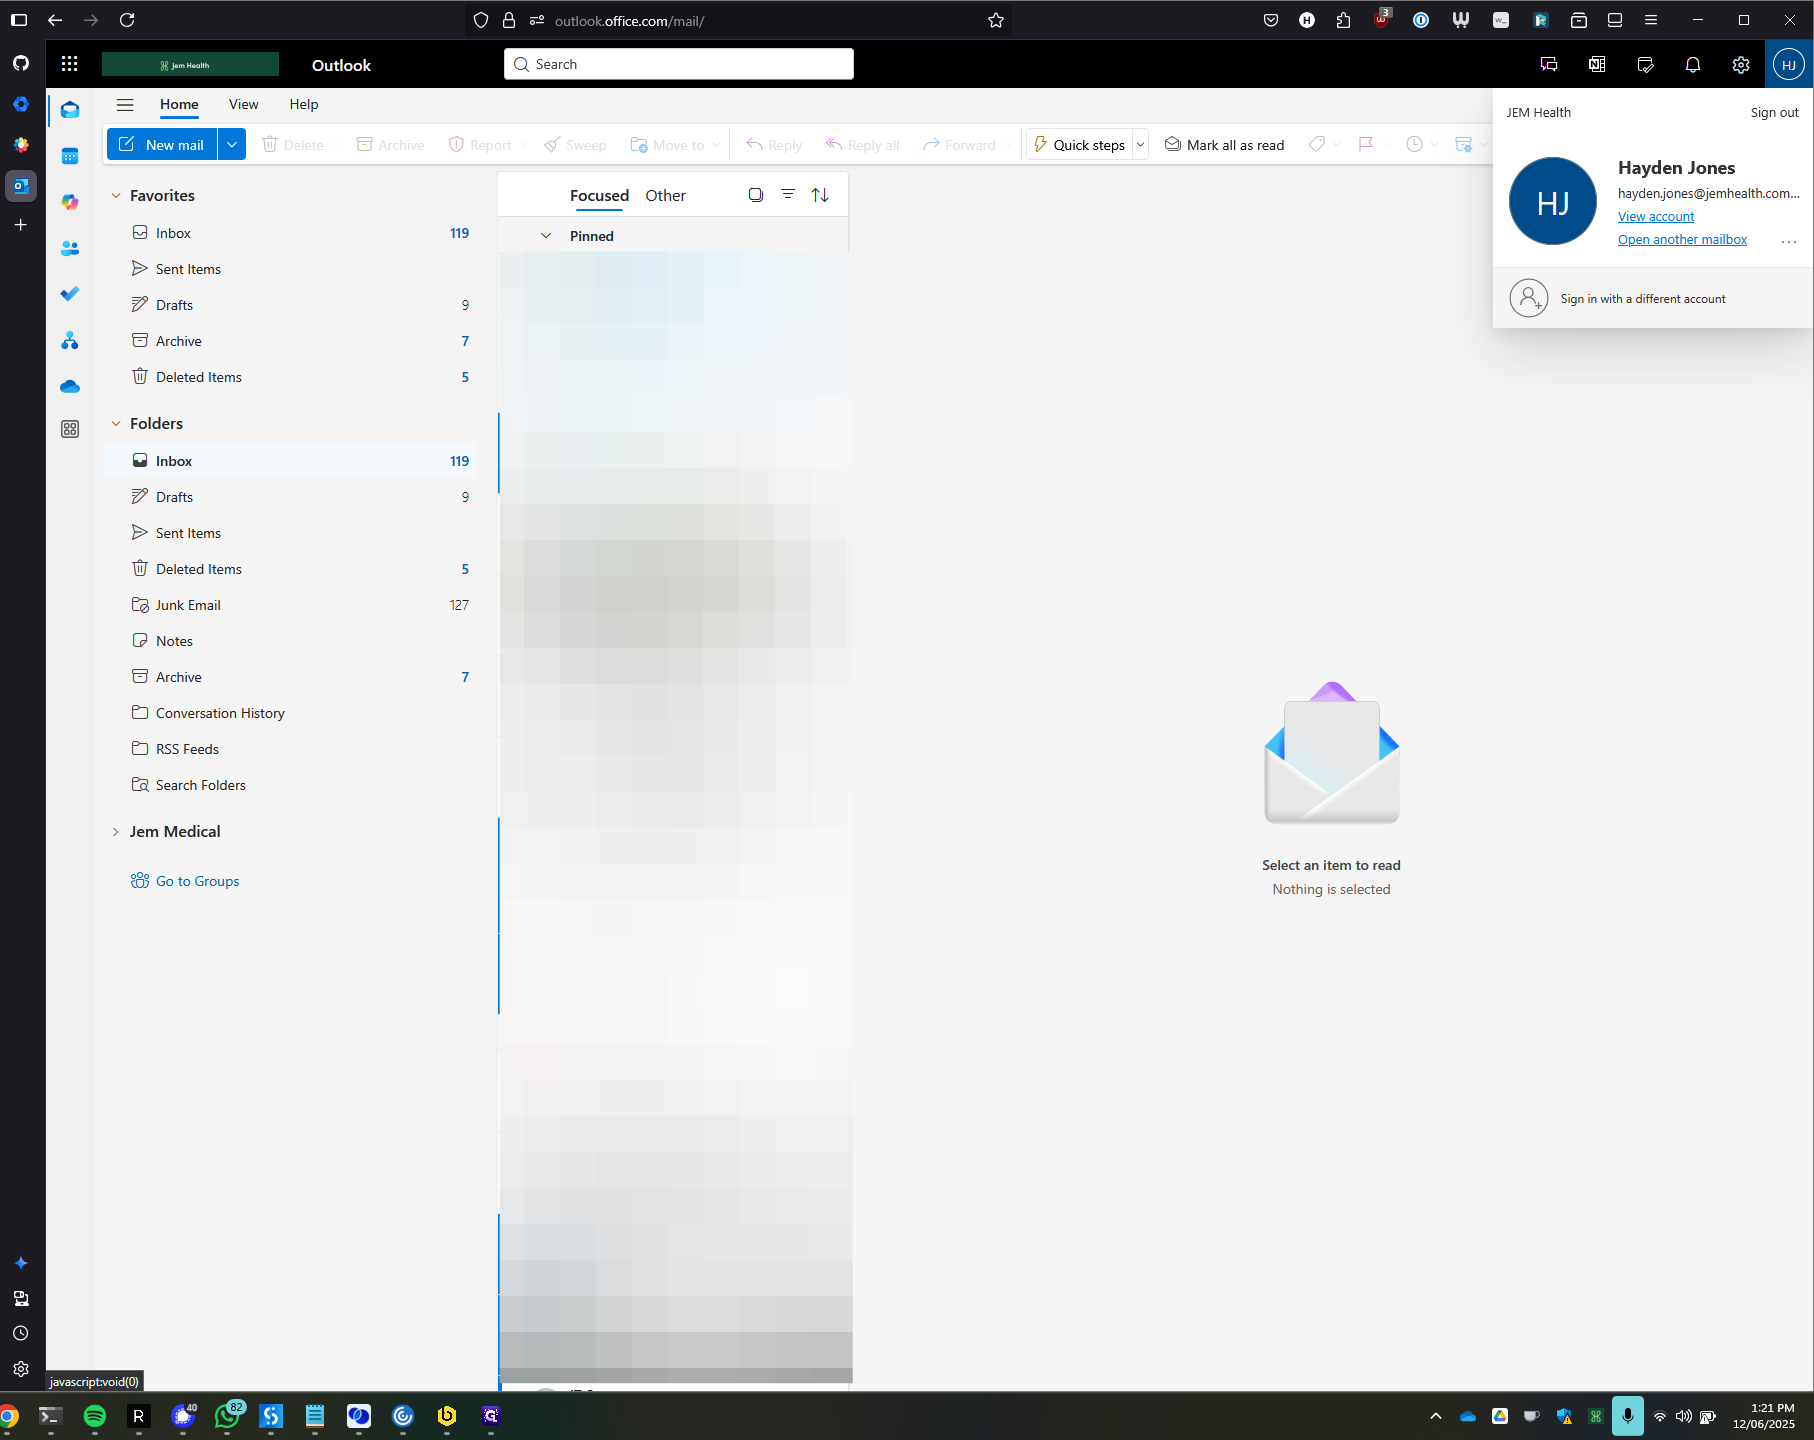1814x1440 pixels.
Task: Open the View account link
Action: [1656, 216]
